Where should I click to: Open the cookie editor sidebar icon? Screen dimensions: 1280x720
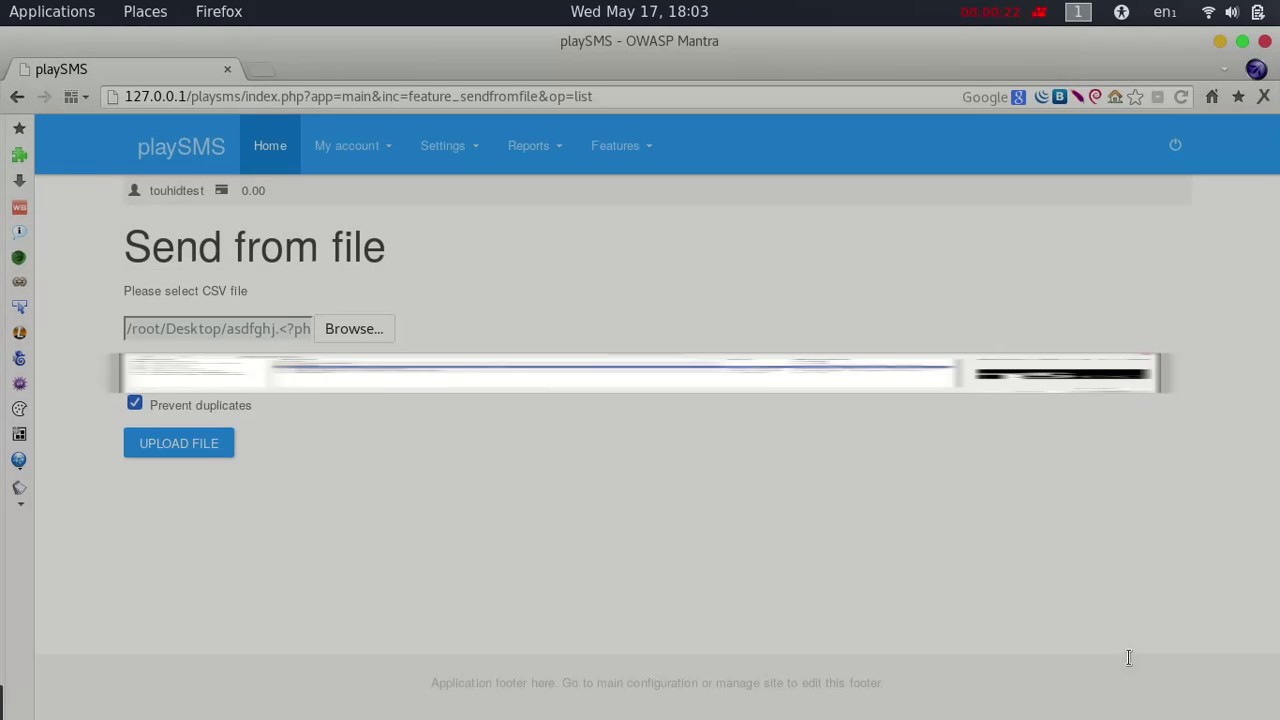[19, 409]
